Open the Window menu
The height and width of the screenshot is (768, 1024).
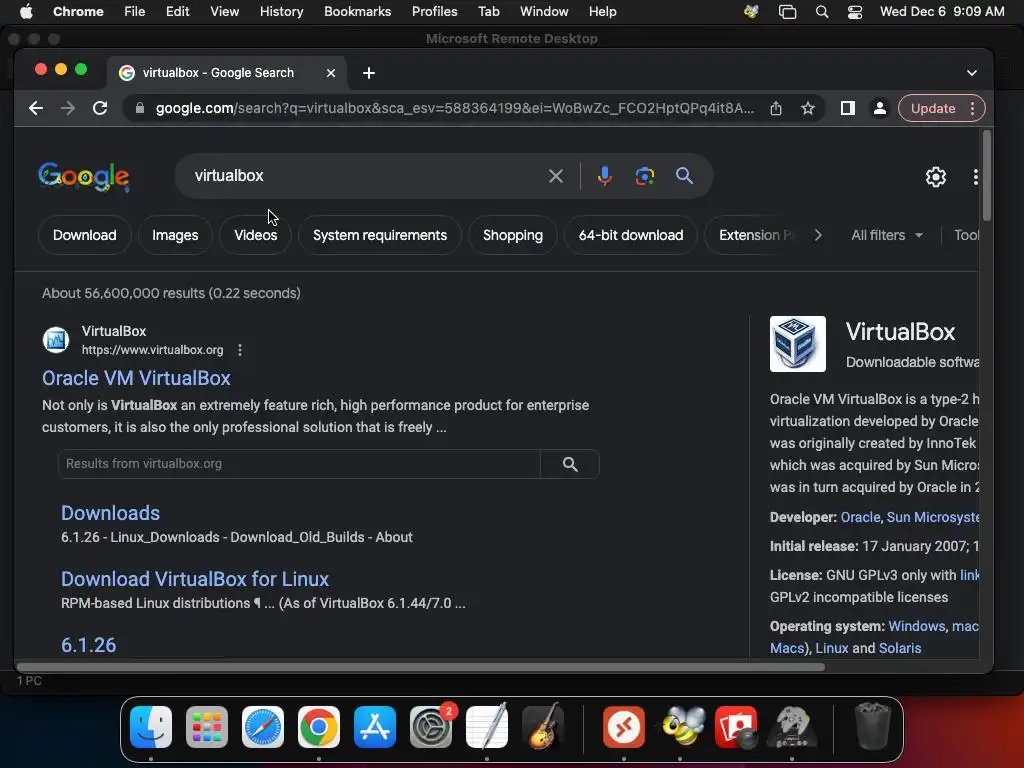tap(544, 12)
